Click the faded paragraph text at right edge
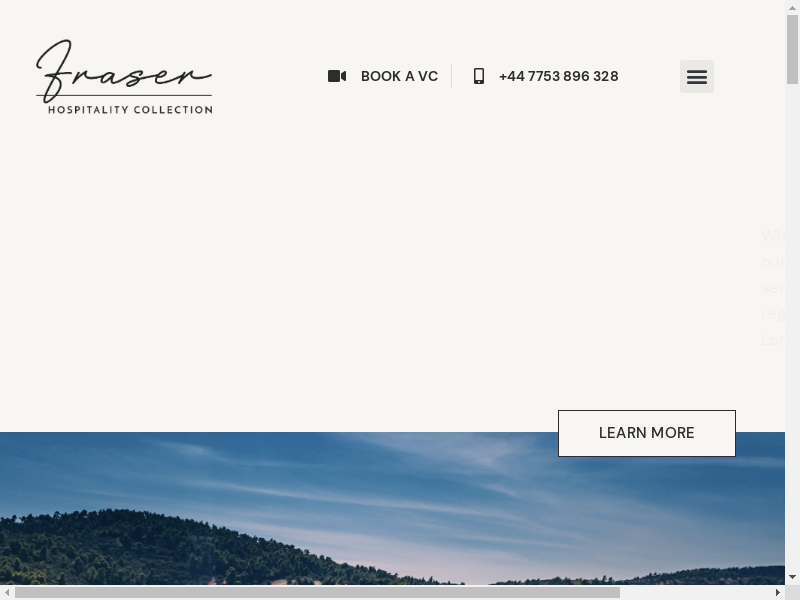 773,288
